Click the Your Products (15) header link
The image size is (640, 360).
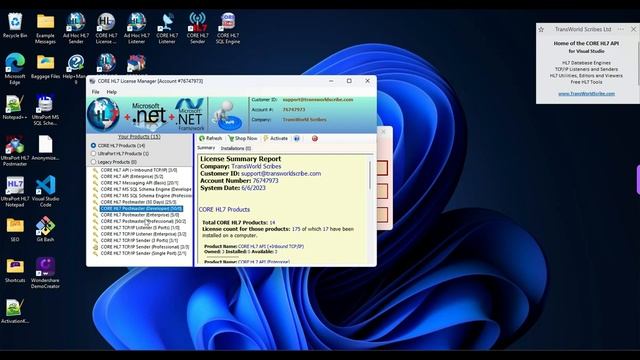pos(139,137)
